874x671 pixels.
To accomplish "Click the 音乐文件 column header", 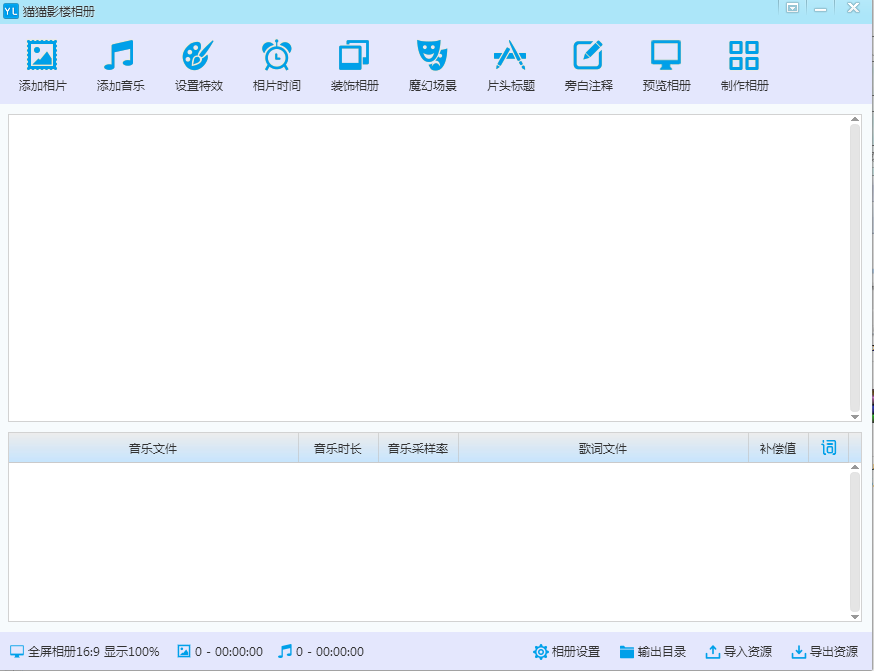I will (151, 447).
